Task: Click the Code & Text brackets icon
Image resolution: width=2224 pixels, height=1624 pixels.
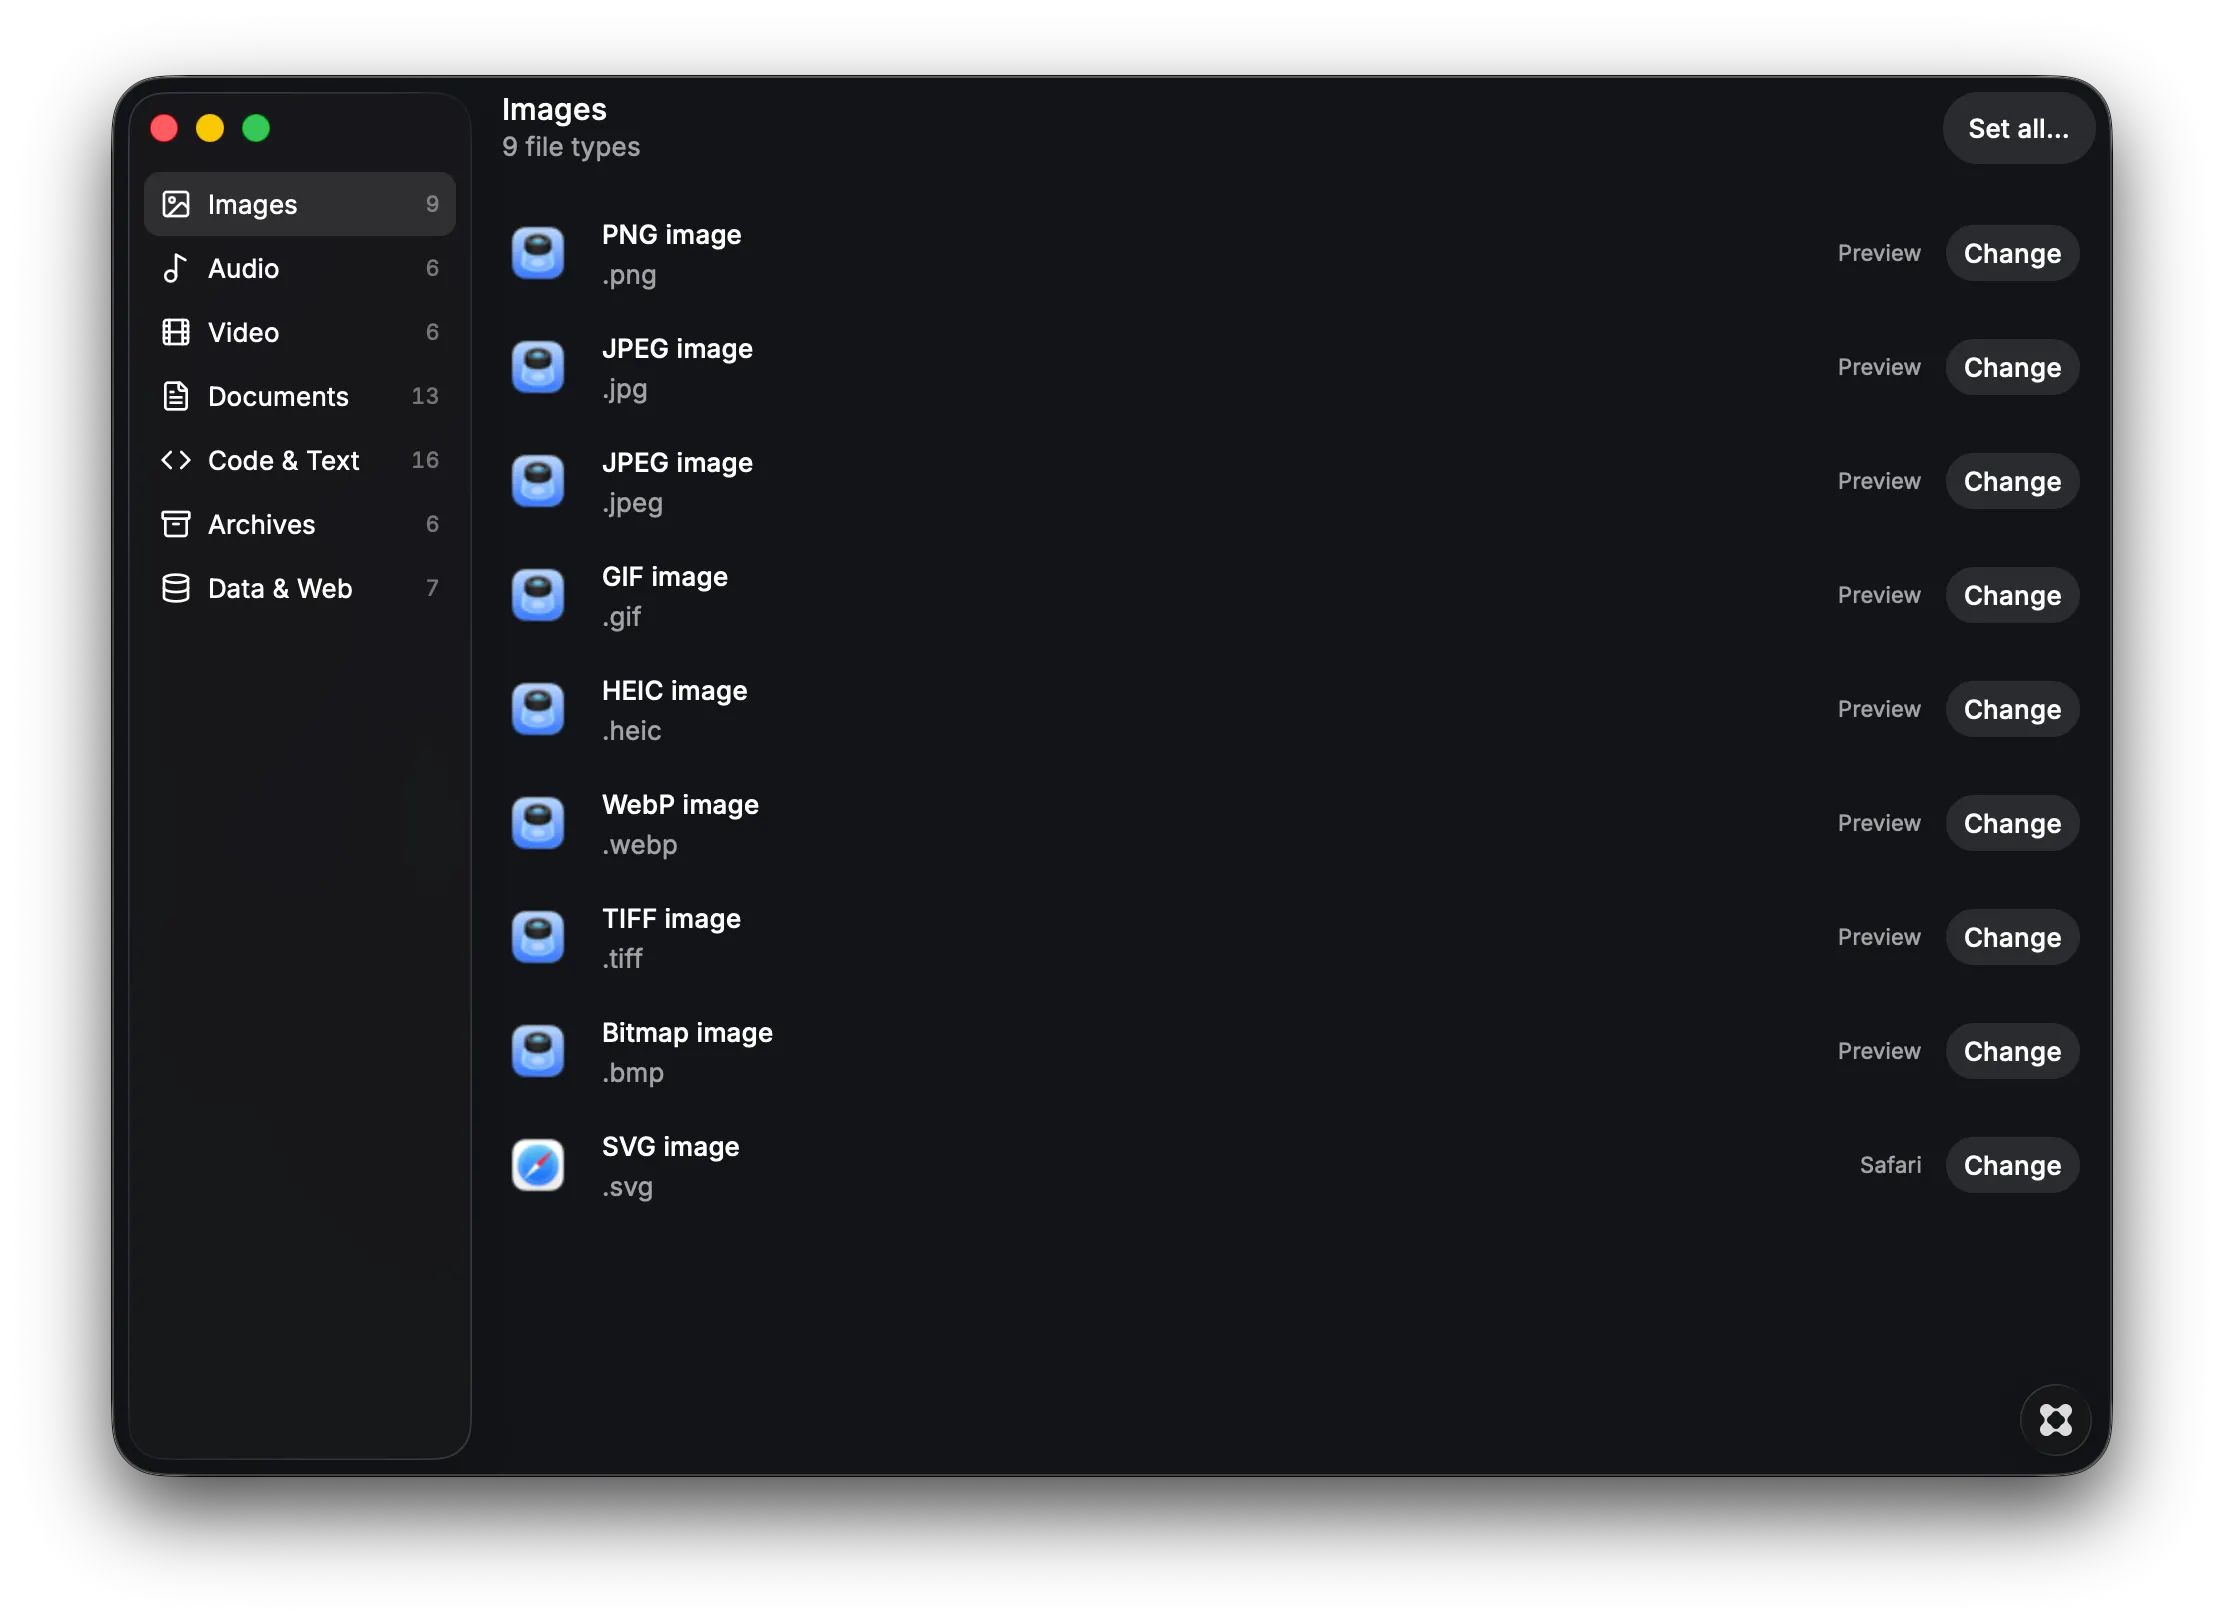Action: tap(176, 460)
